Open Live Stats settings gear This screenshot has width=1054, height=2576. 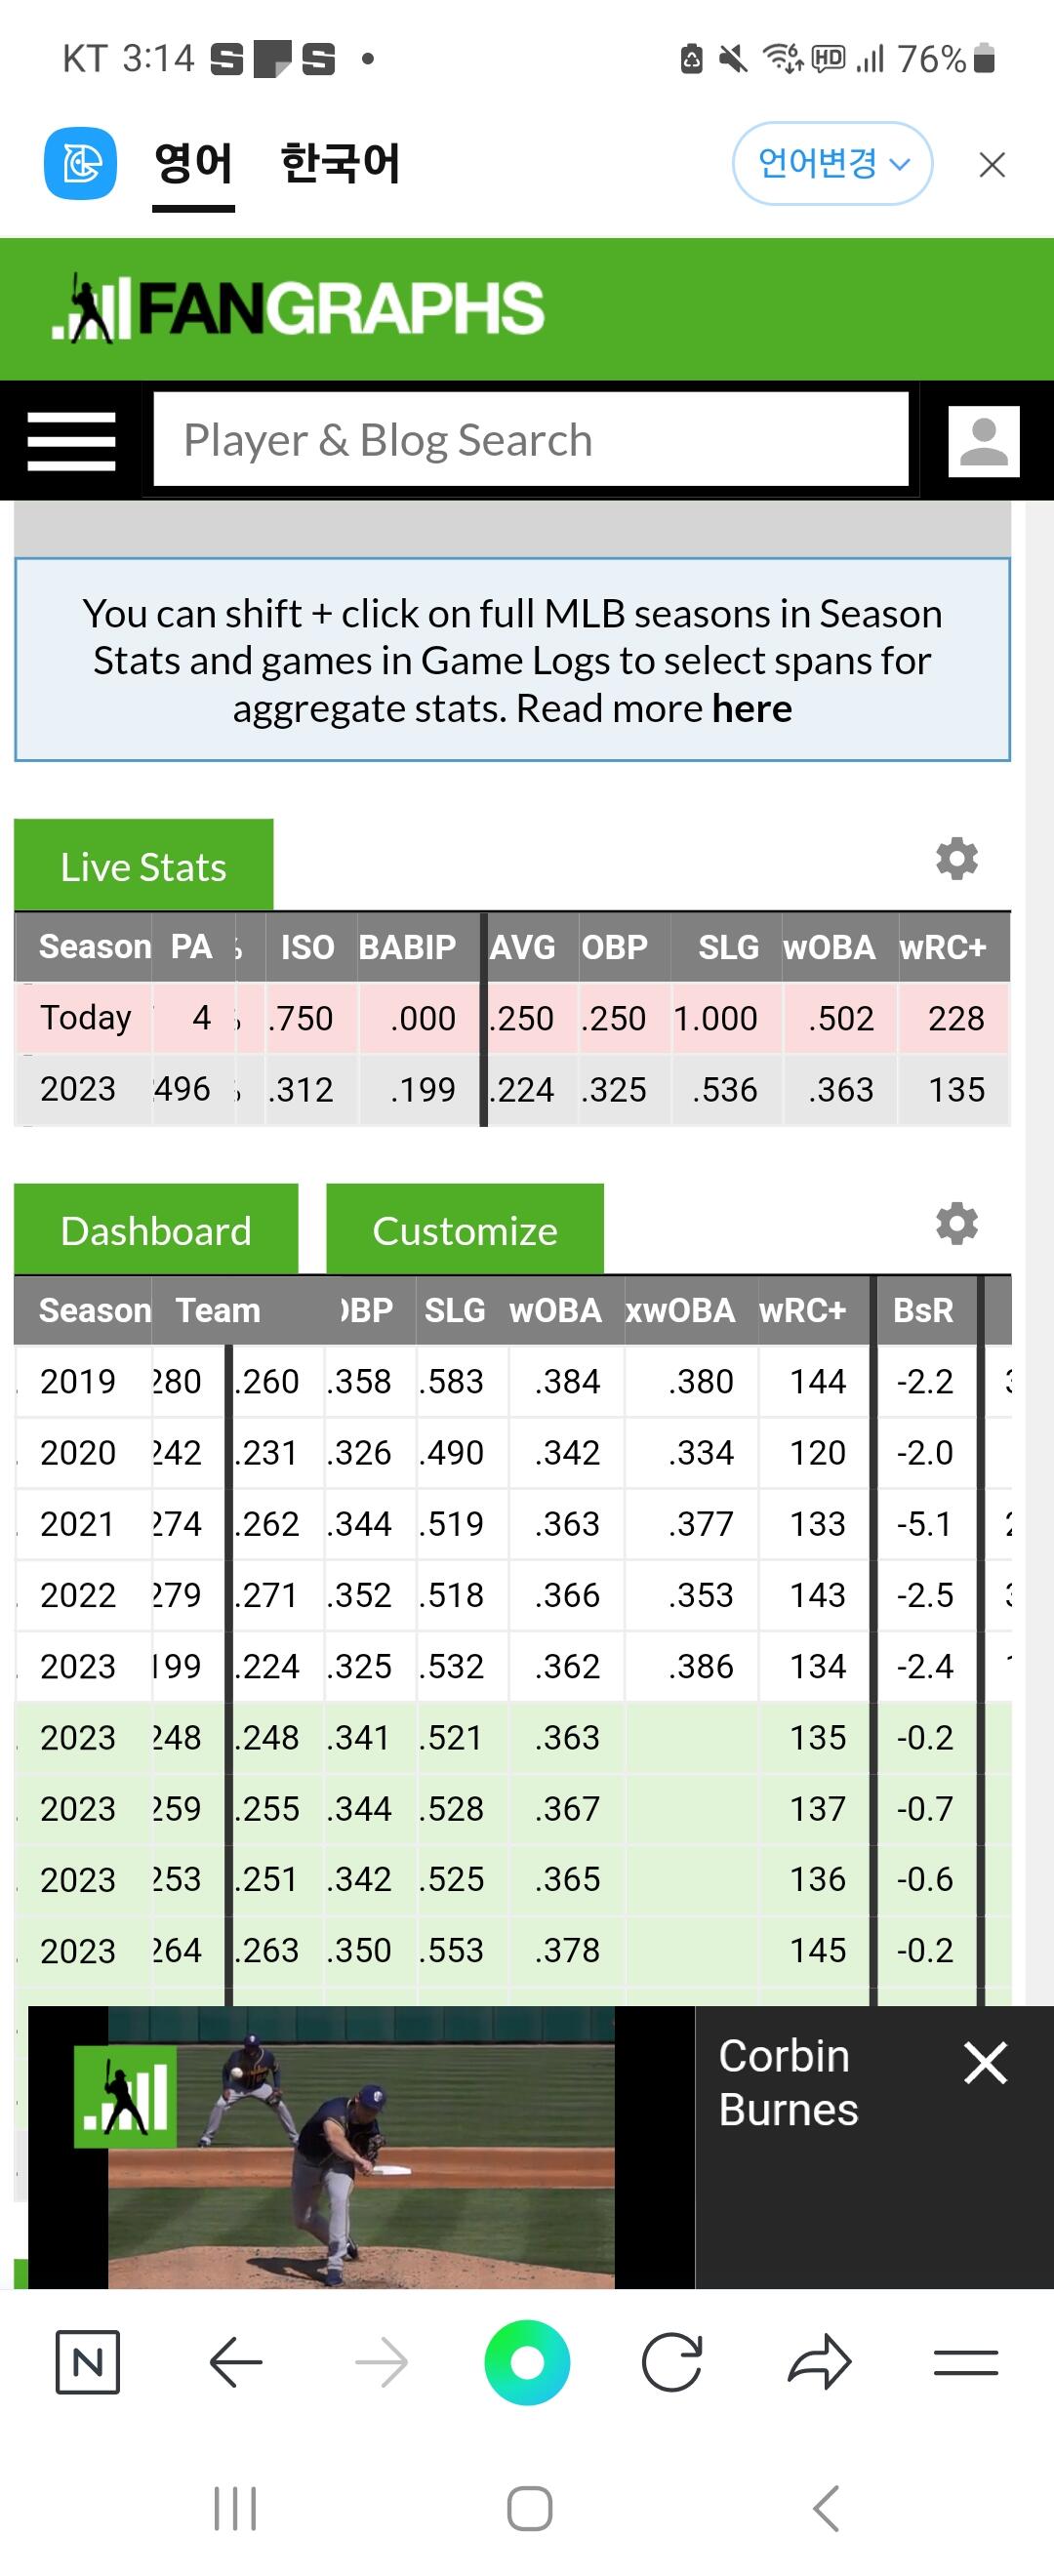[x=956, y=859]
